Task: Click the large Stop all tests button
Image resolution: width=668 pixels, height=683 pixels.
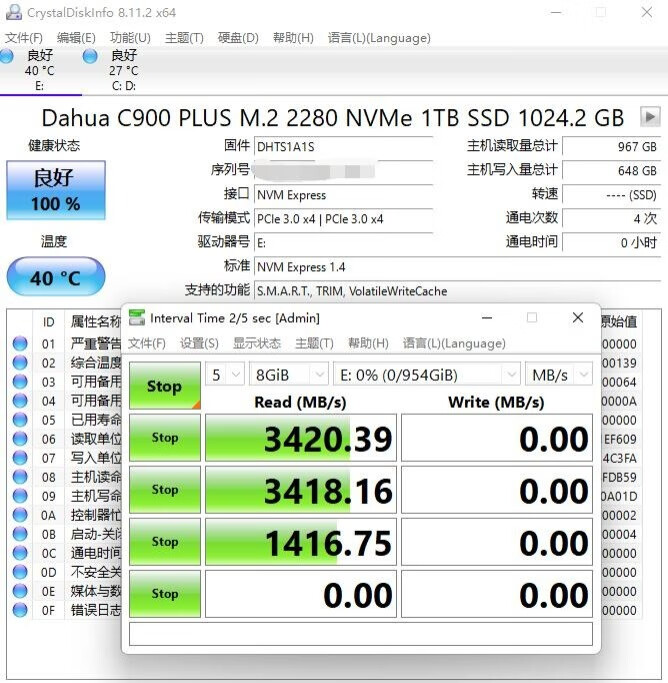Action: coord(165,385)
